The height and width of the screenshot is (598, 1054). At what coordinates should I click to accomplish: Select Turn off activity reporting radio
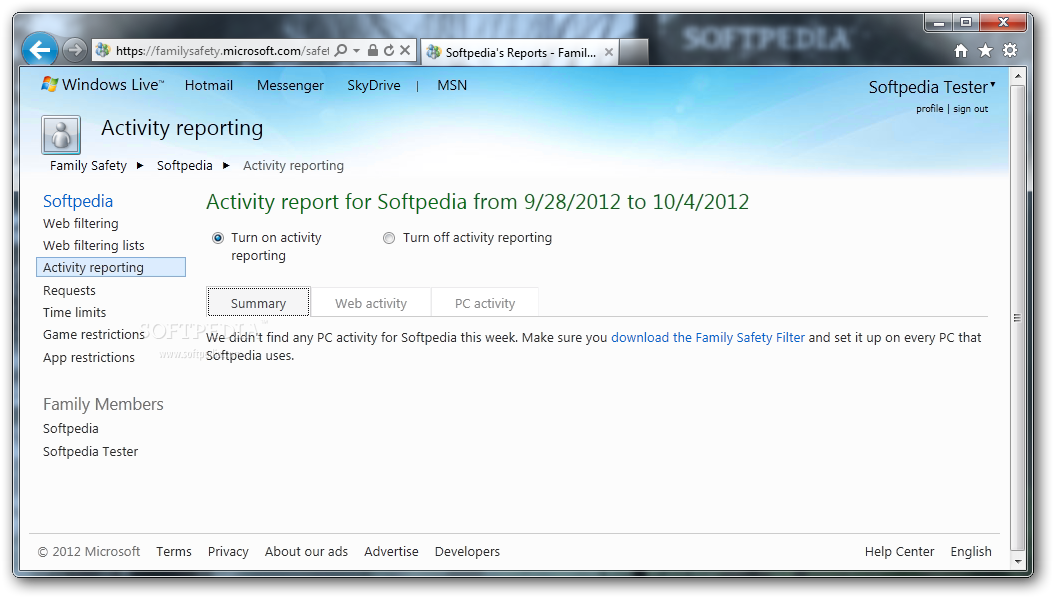click(x=389, y=238)
